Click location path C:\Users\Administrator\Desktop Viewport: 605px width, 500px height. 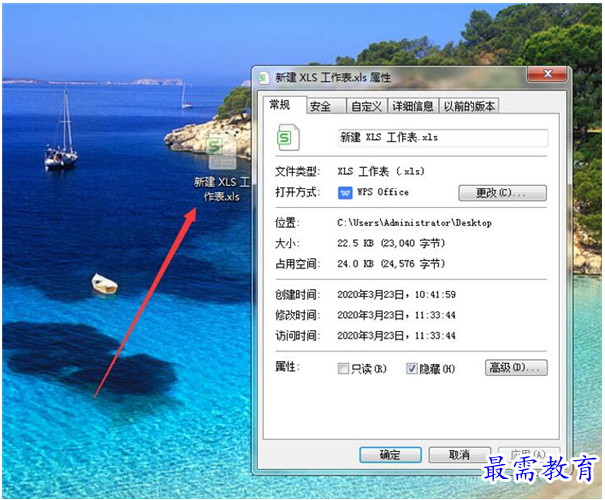coord(414,223)
